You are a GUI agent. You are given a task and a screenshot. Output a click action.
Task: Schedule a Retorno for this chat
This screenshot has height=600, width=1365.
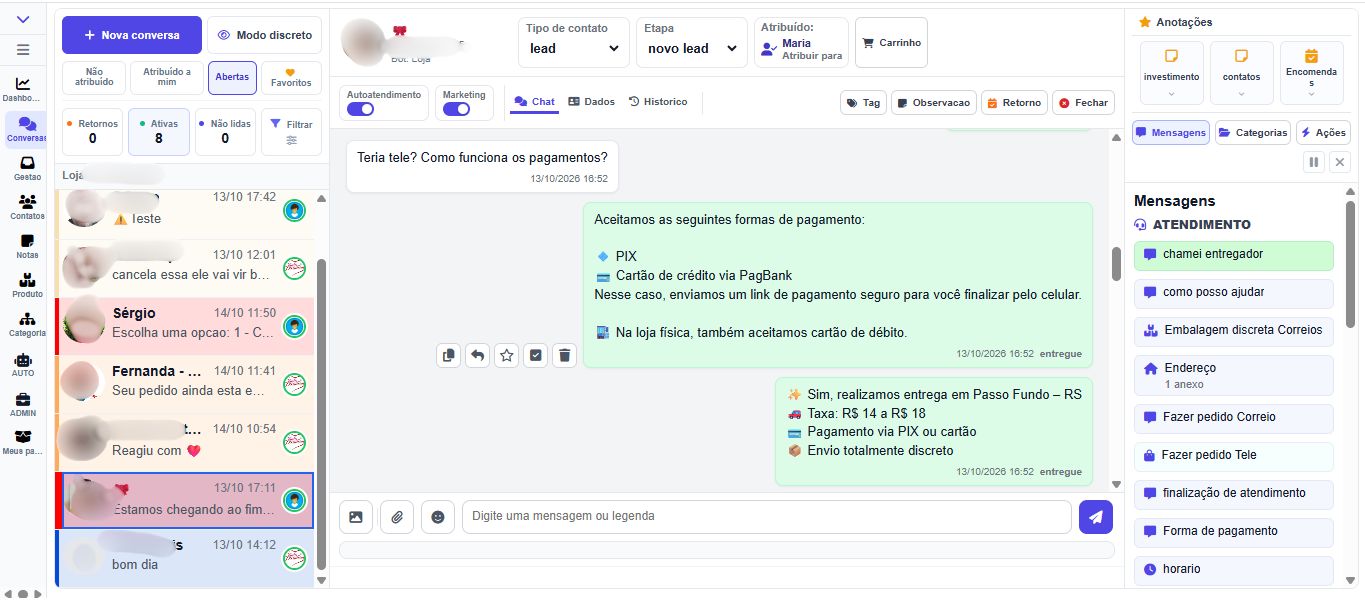(x=1014, y=102)
